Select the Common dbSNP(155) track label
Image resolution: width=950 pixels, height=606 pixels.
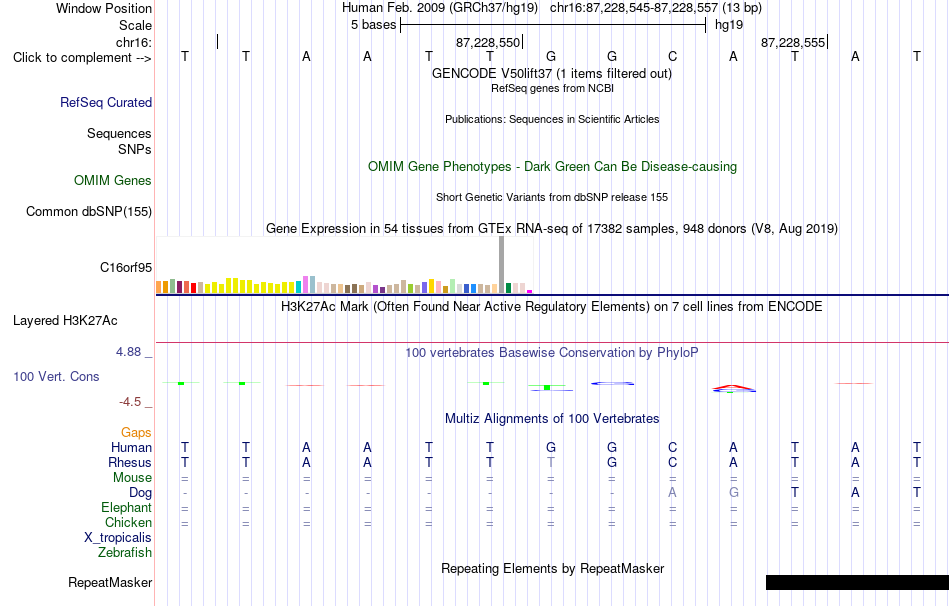pyautogui.click(x=89, y=211)
